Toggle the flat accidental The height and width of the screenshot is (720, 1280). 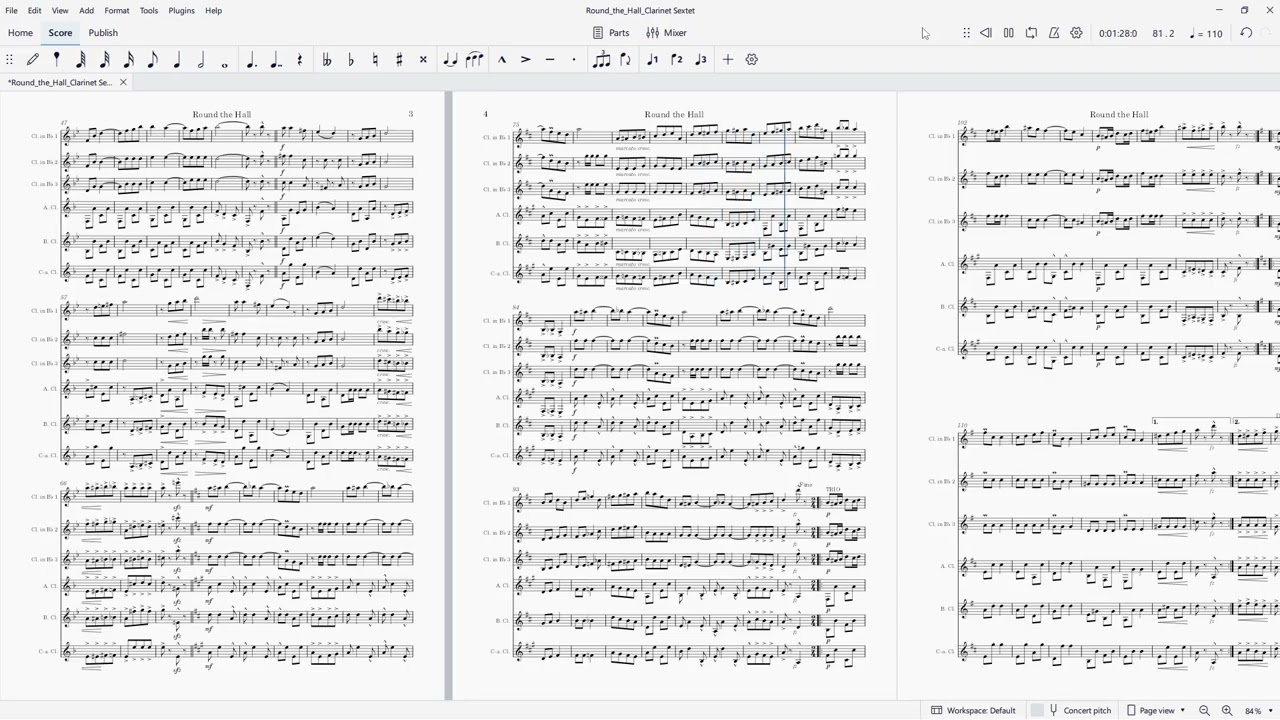click(350, 60)
